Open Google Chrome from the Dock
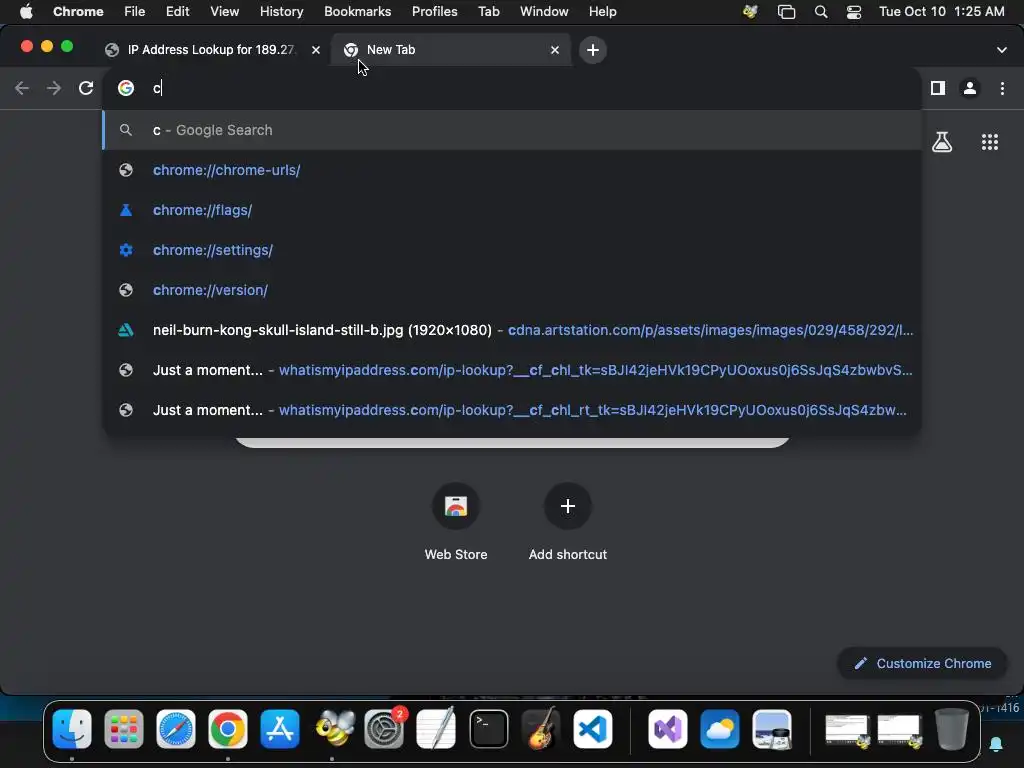The height and width of the screenshot is (768, 1024). click(227, 729)
